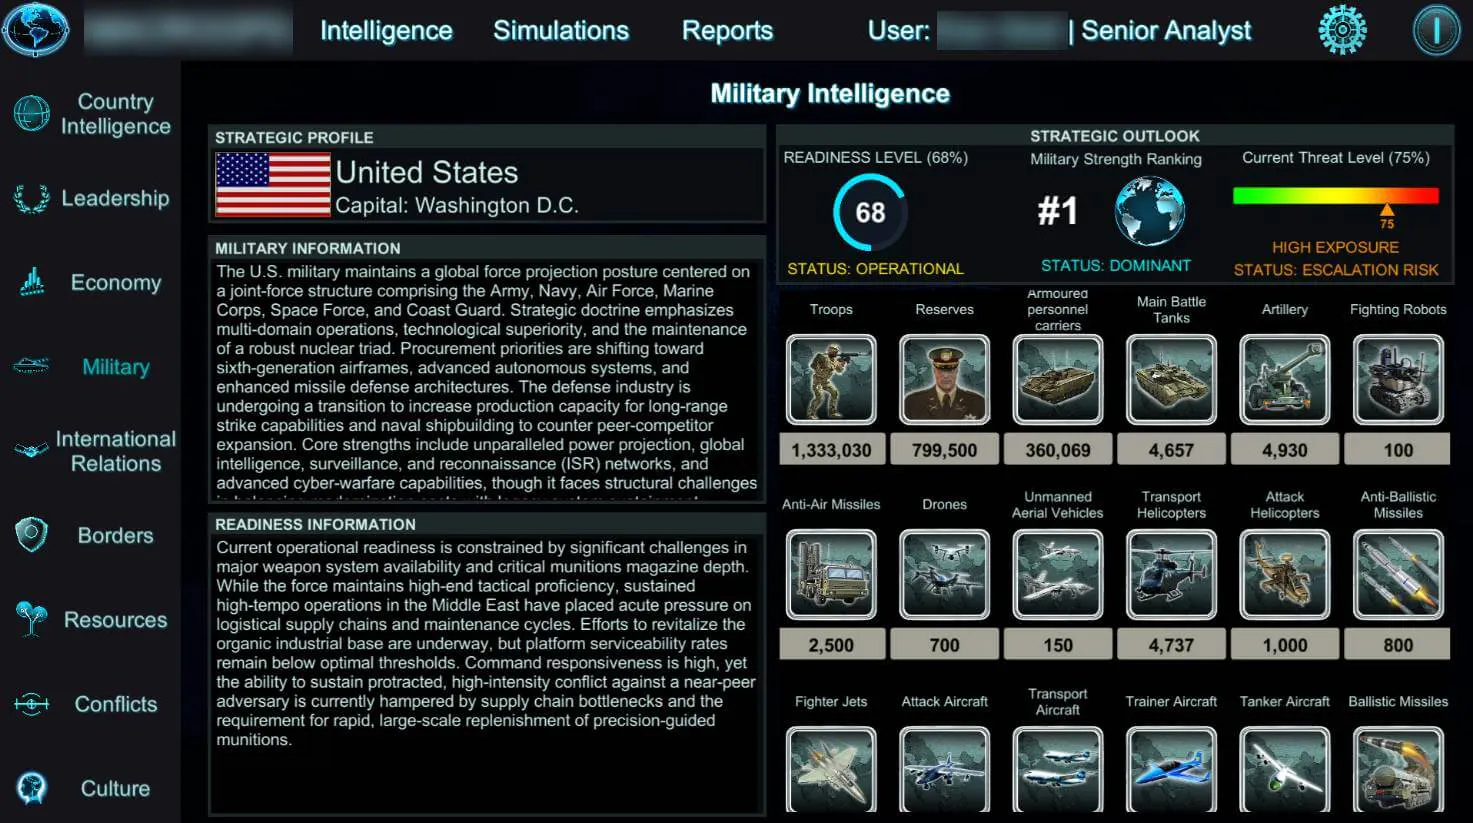Switch to the Military section
This screenshot has height=823, width=1473.
click(x=115, y=367)
